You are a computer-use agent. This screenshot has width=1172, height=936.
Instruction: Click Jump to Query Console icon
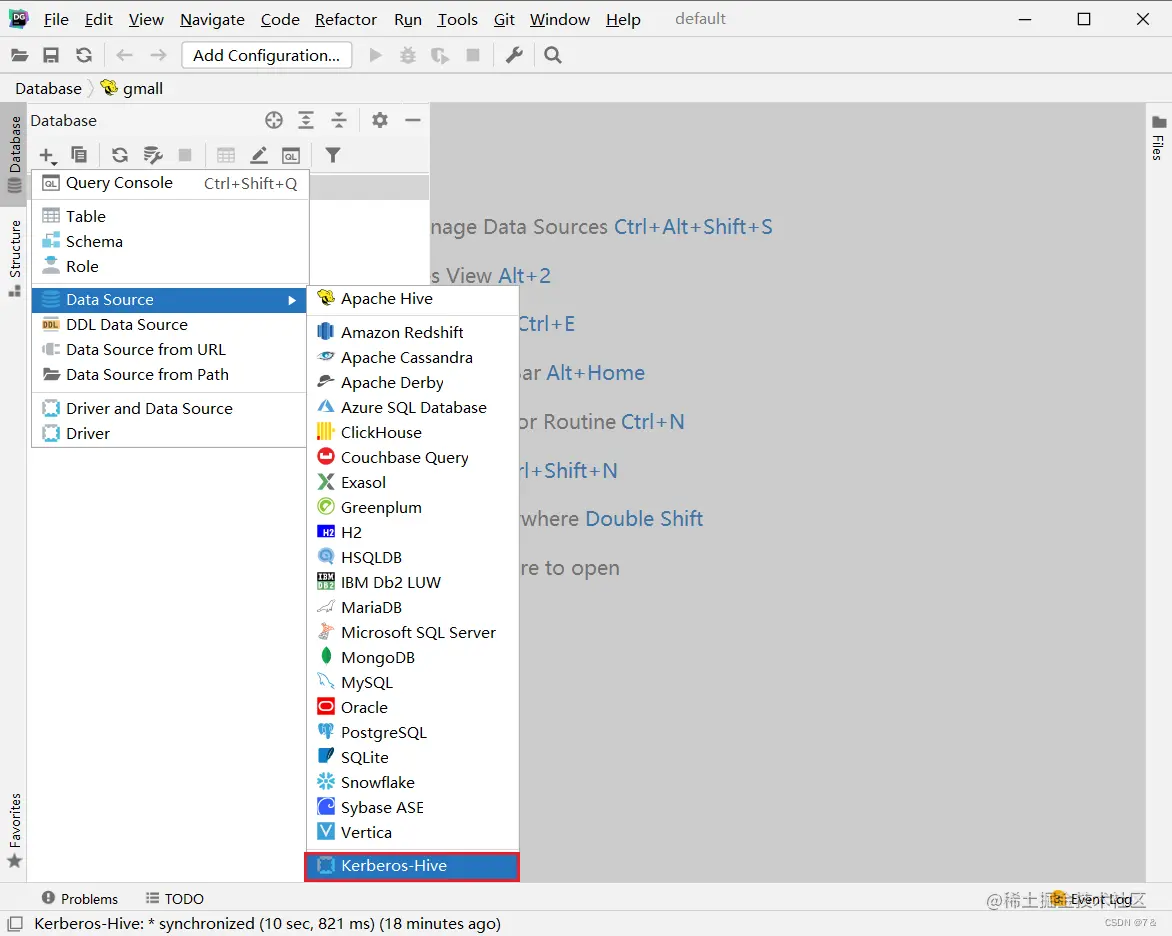[291, 155]
